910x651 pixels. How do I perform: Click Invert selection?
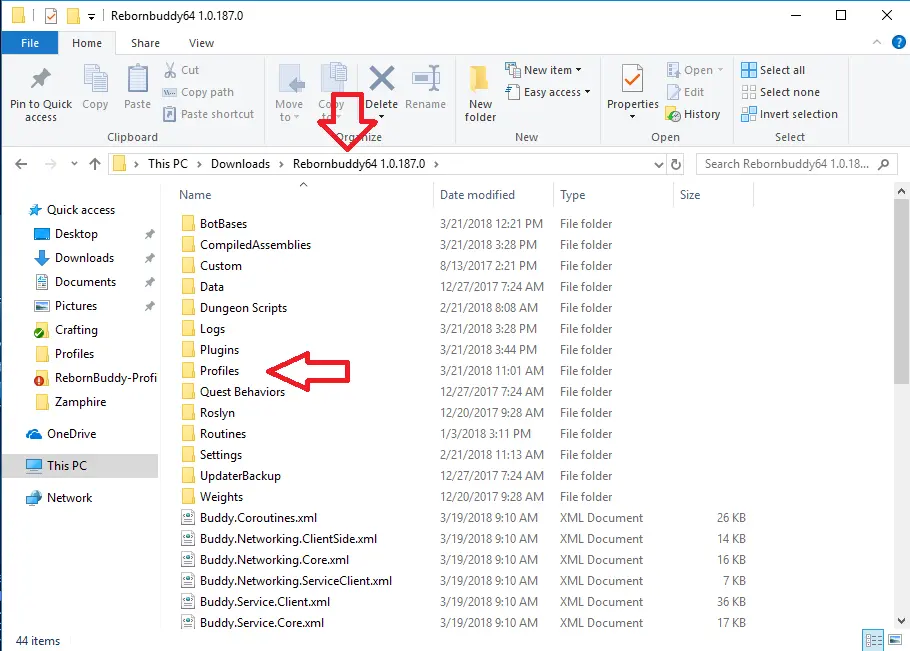[x=789, y=114]
